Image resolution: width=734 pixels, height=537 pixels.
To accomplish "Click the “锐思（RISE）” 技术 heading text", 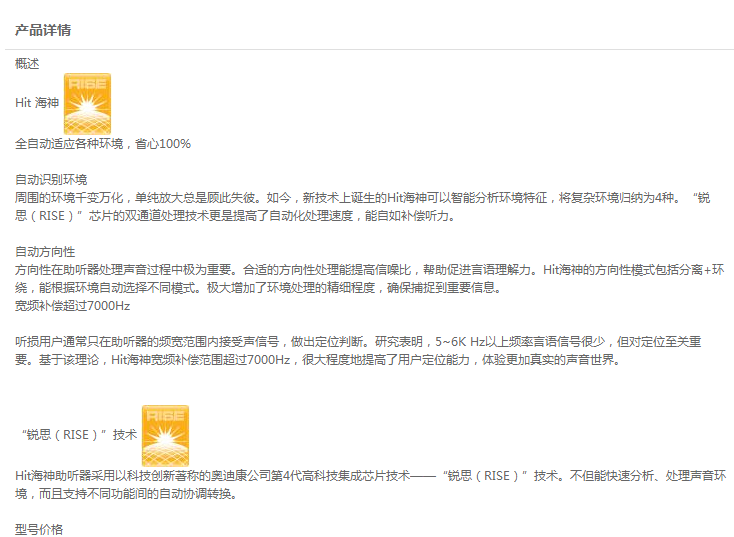I will (79, 435).
